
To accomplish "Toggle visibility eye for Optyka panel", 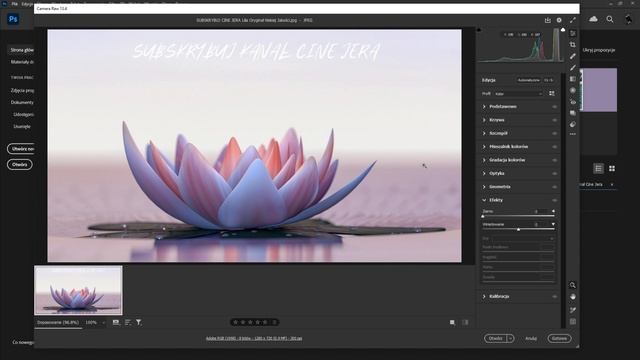I will (554, 173).
